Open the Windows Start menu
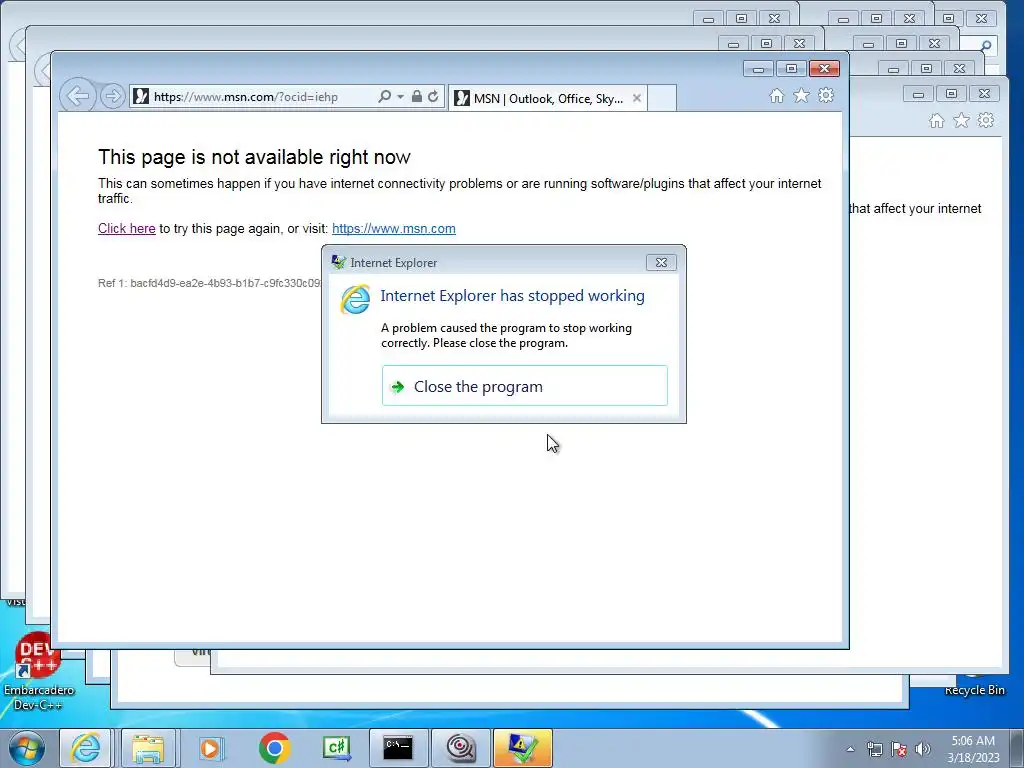Screen dimensions: 1024x768 tap(26, 748)
